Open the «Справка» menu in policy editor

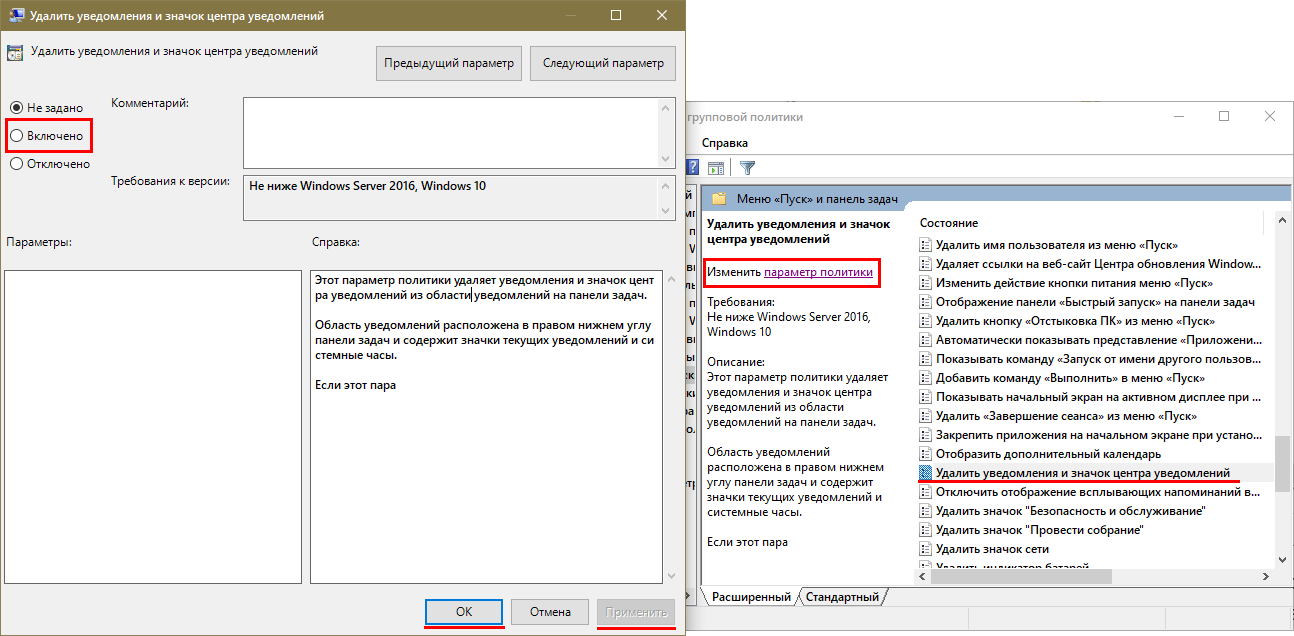coord(725,143)
